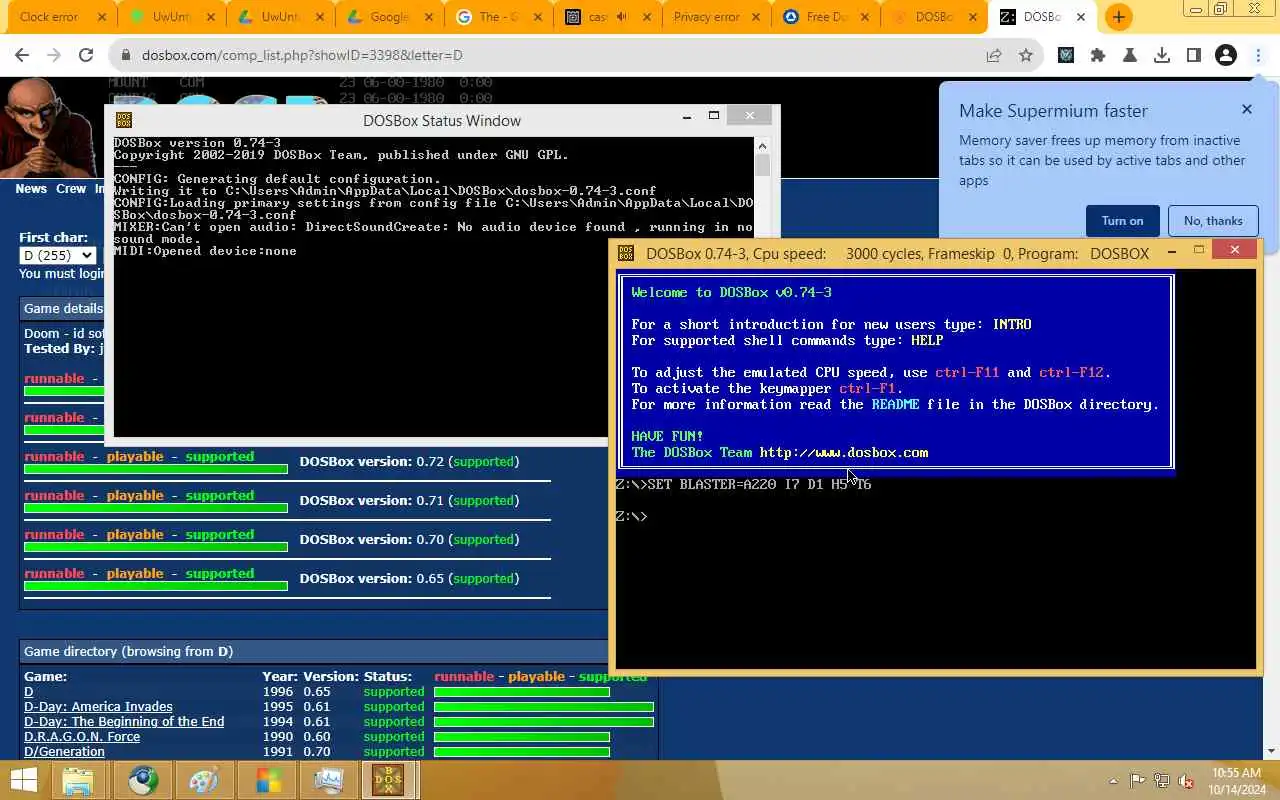
Task: Click the dark shield extension icon in toolbar
Action: coord(1066,56)
